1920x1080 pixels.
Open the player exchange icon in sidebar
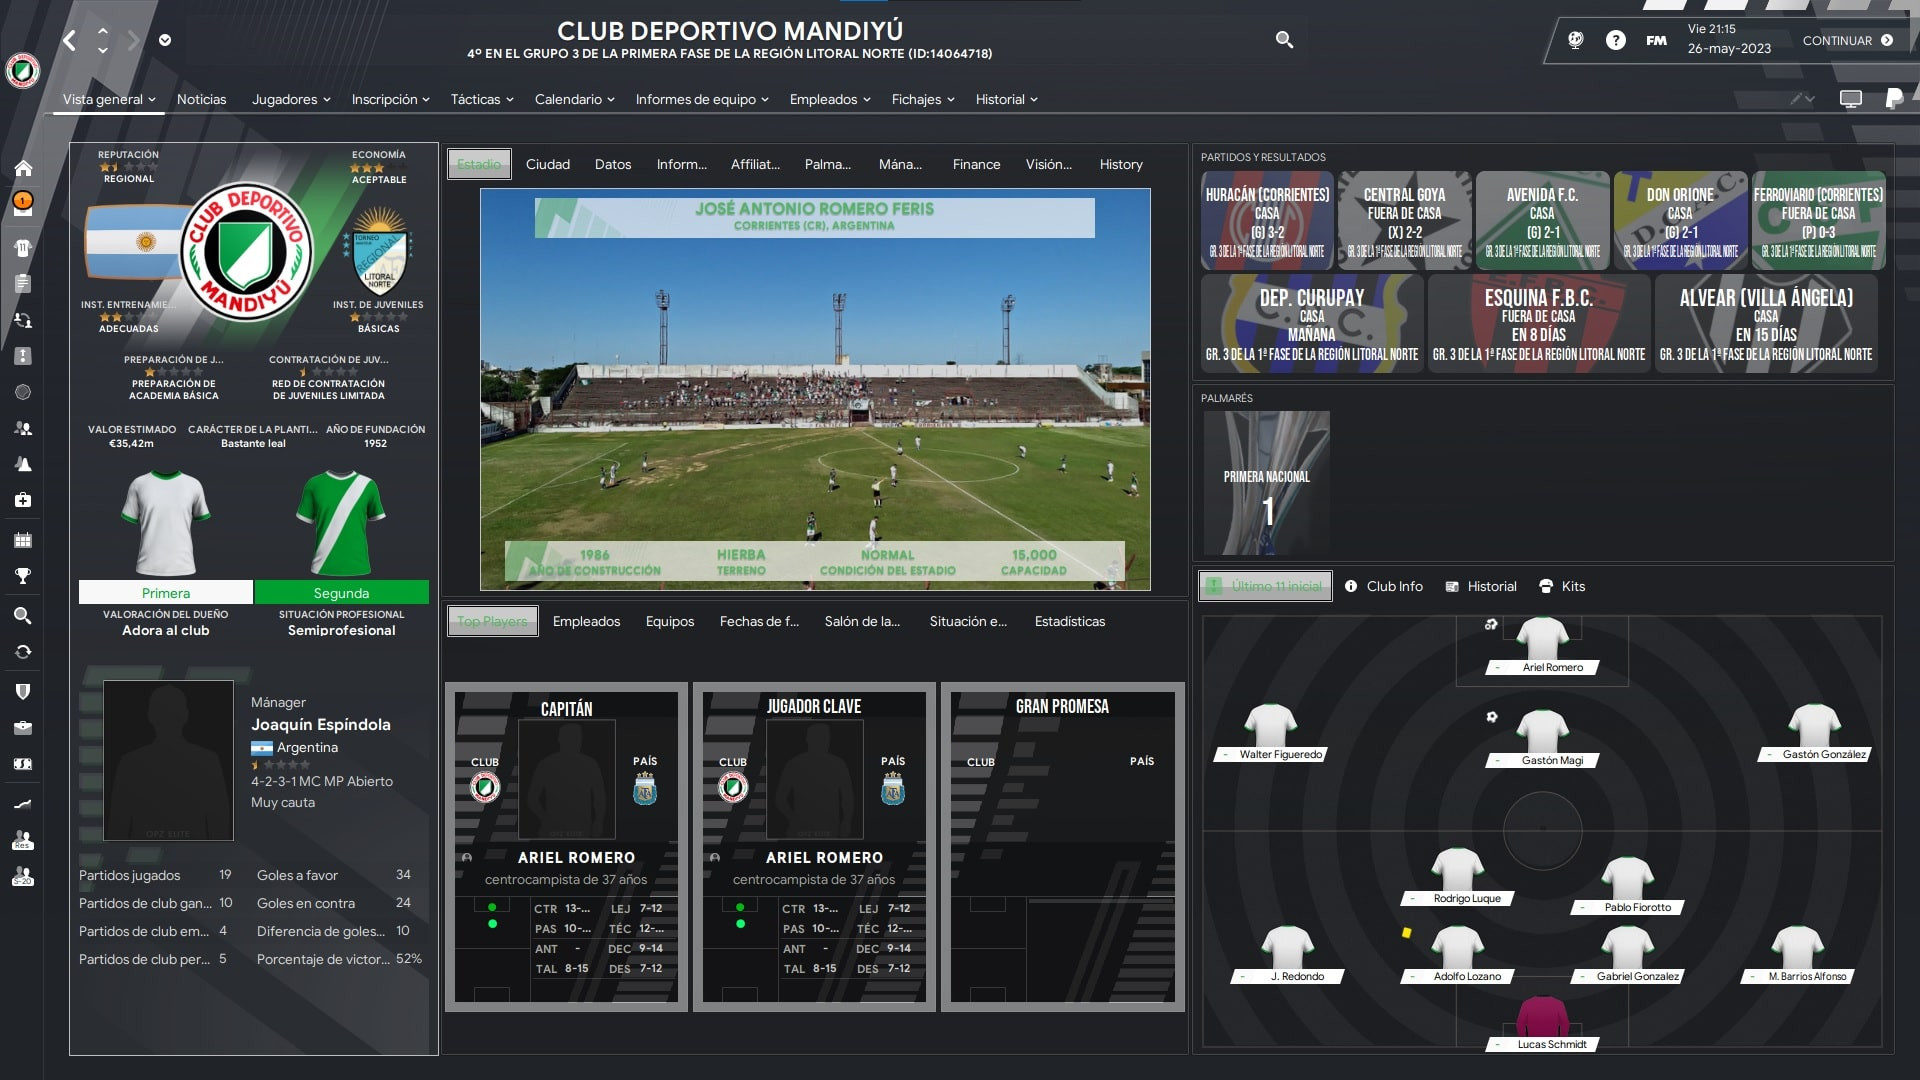[x=23, y=320]
